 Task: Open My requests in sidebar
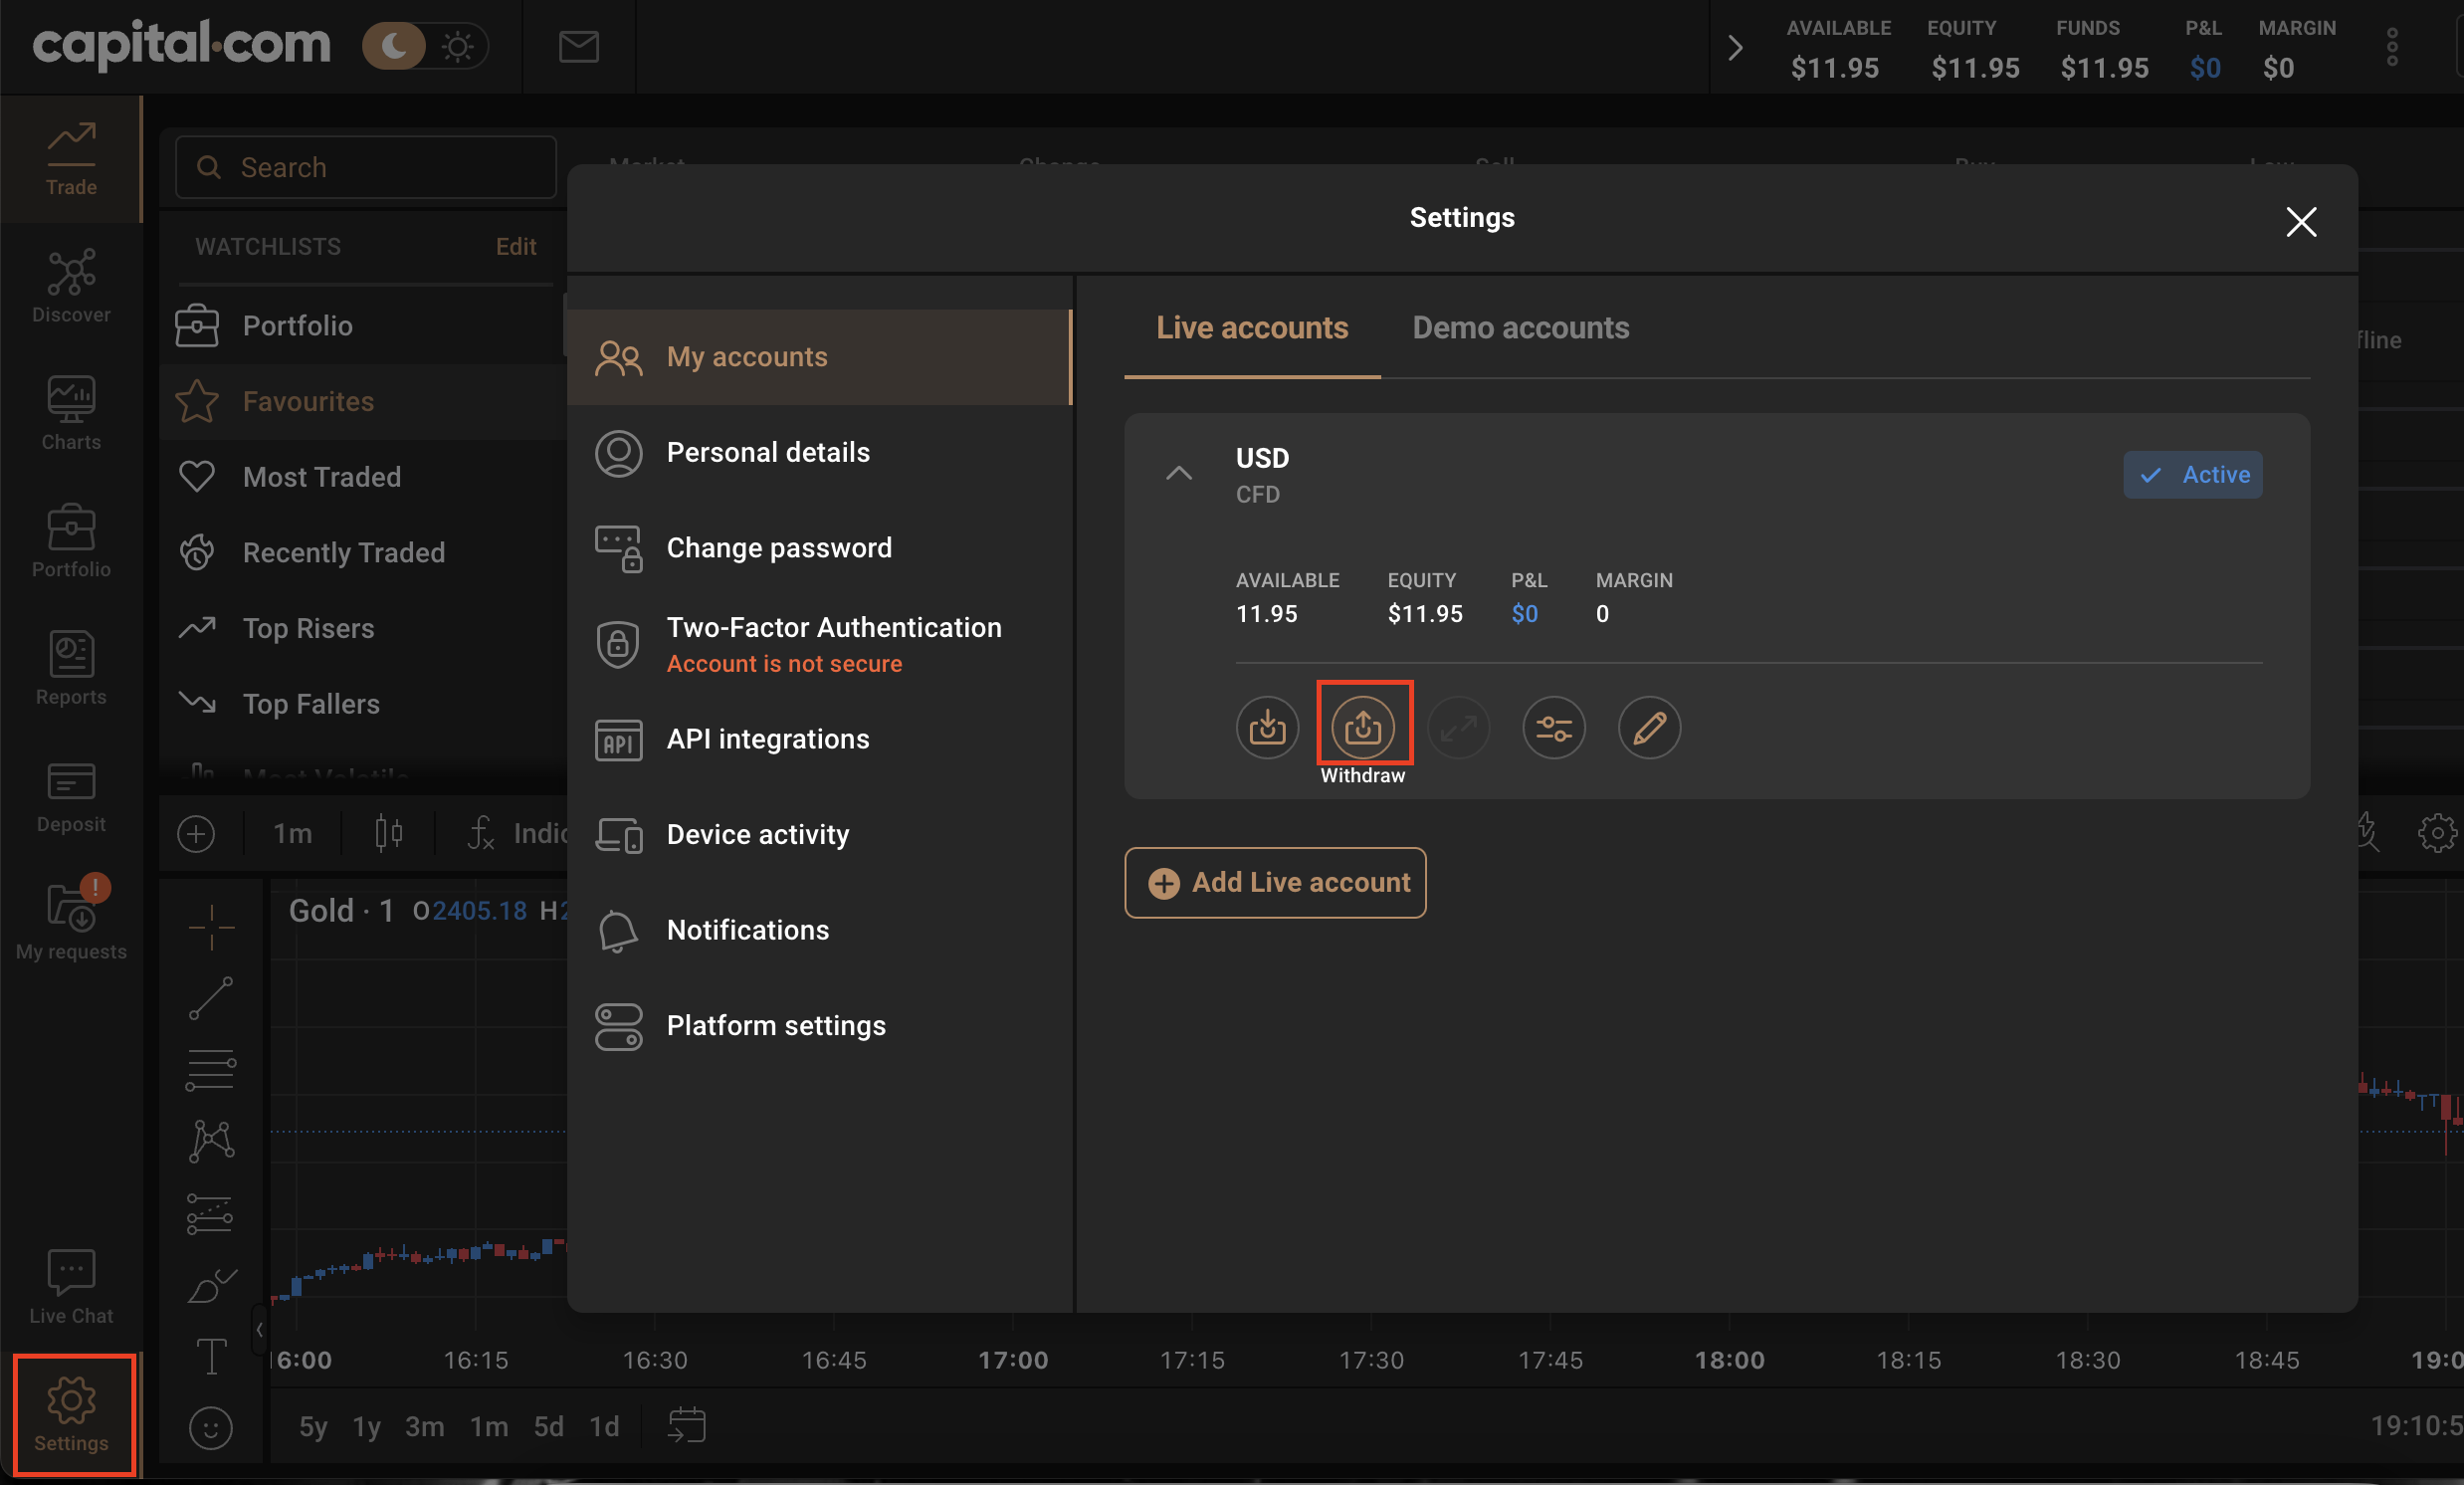71,921
